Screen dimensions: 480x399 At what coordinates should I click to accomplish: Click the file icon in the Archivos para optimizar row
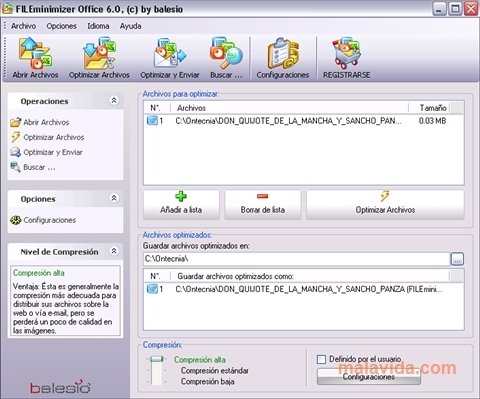click(152, 121)
